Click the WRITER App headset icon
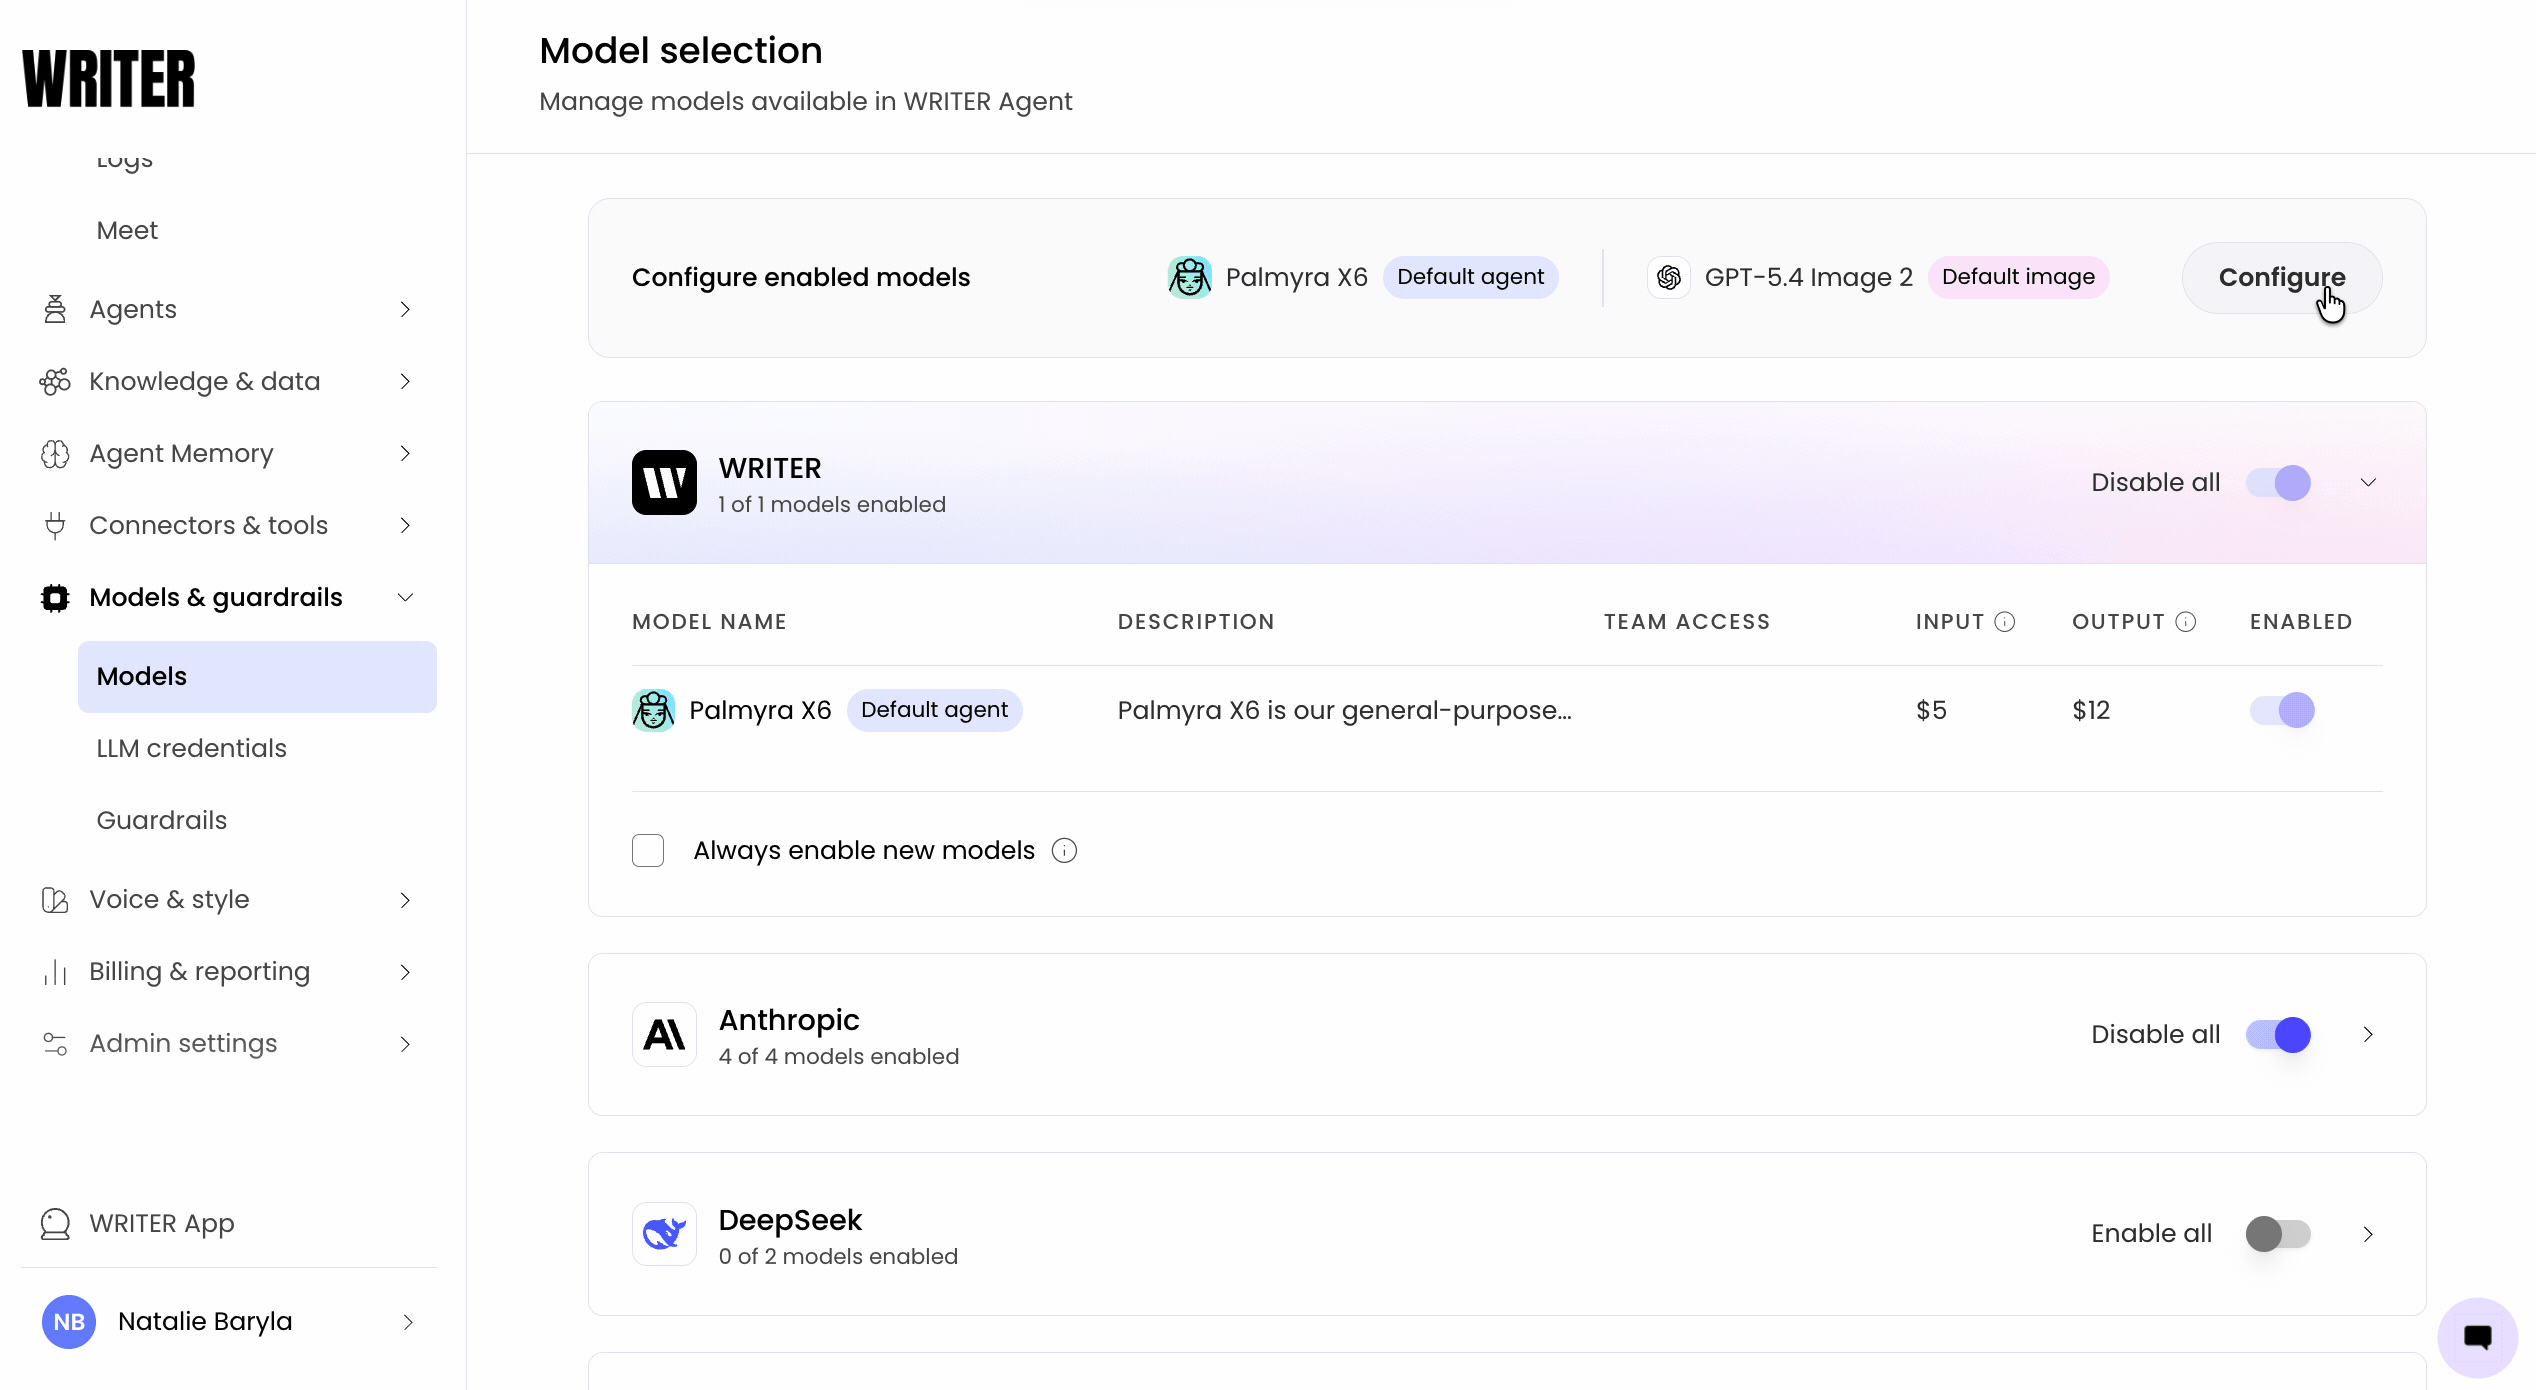Viewport: 2536px width, 1390px height. pos(55,1224)
